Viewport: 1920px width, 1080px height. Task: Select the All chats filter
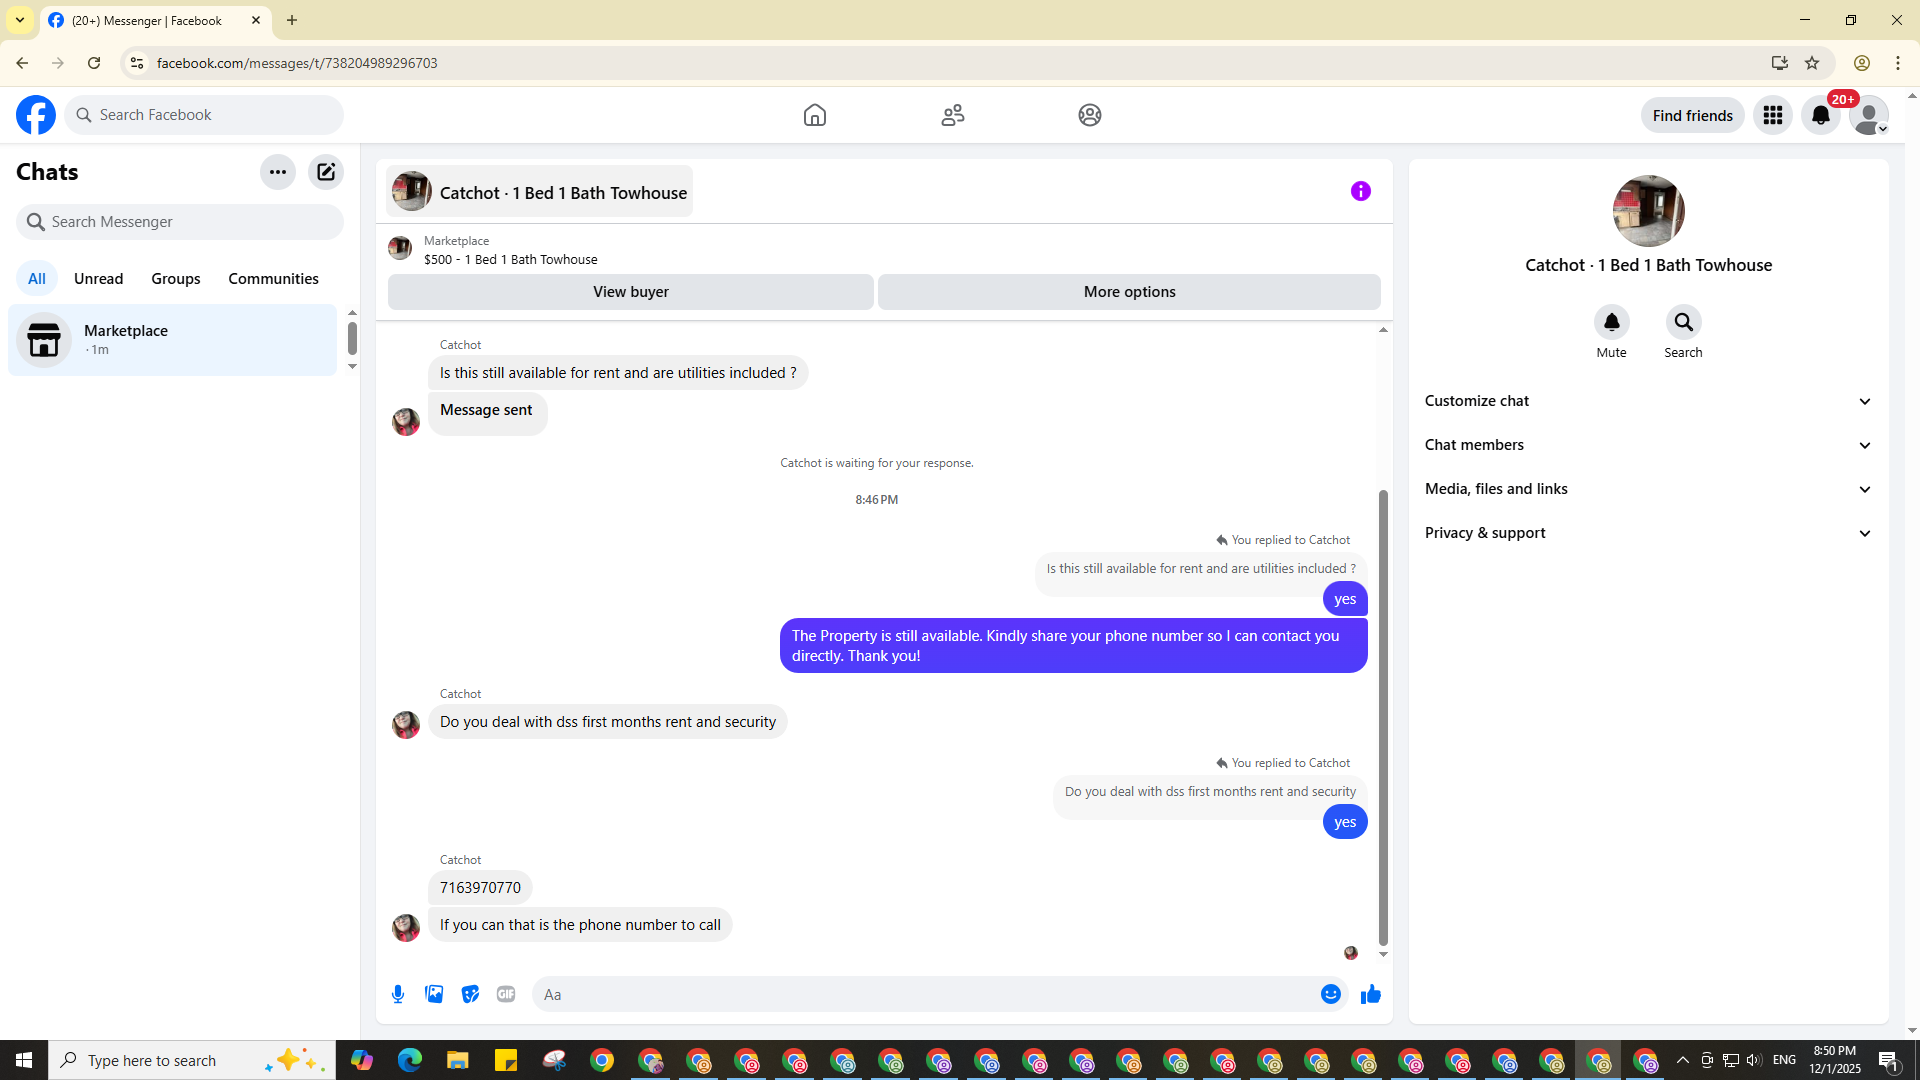click(x=37, y=279)
